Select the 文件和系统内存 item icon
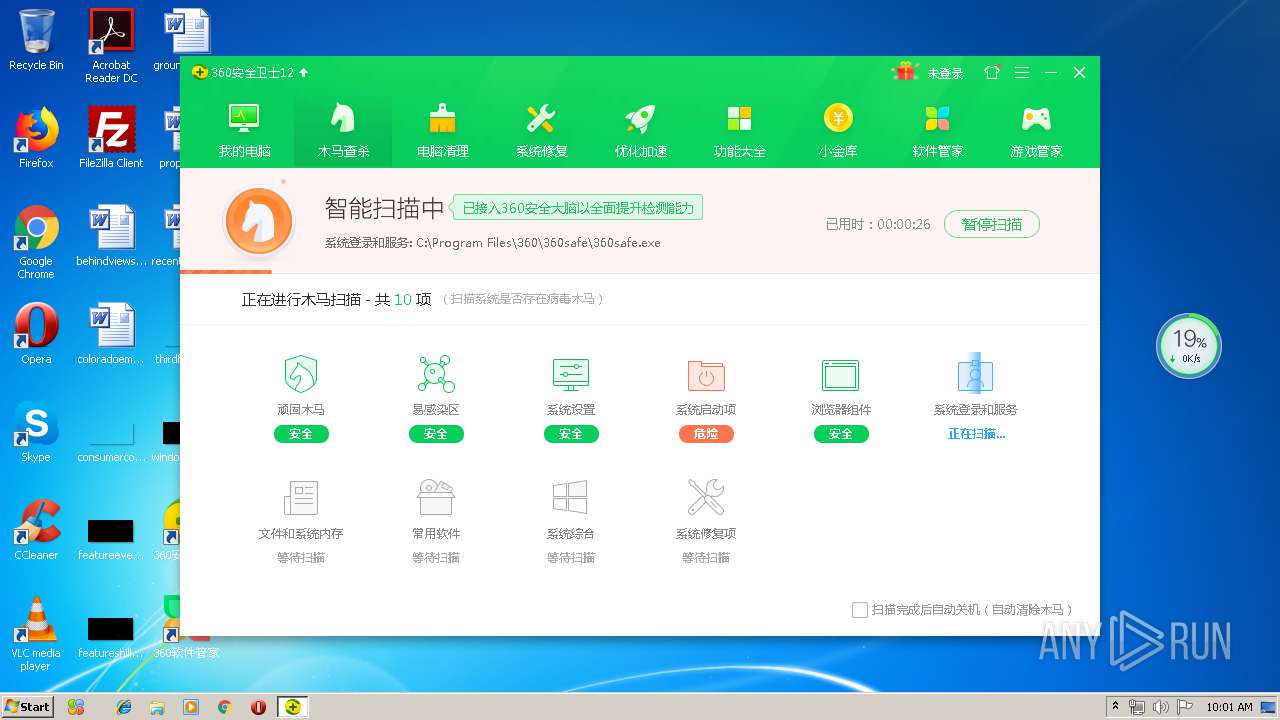Viewport: 1280px width, 720px height. [x=301, y=498]
